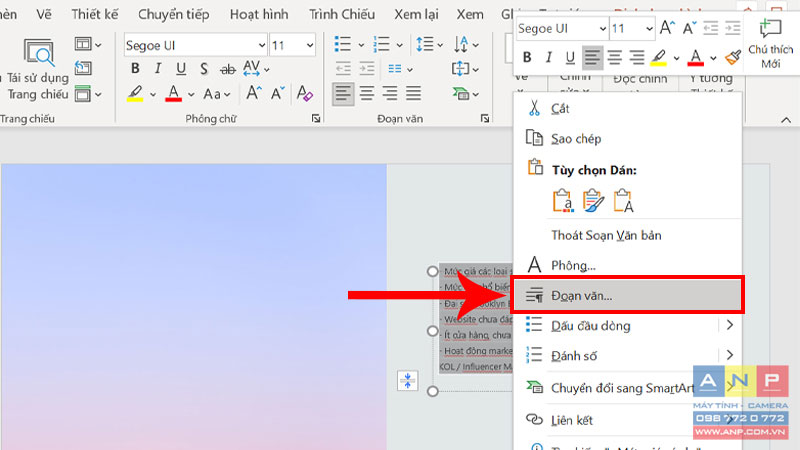
Task: Open the Vẽ ribbon tab
Action: pyautogui.click(x=44, y=14)
